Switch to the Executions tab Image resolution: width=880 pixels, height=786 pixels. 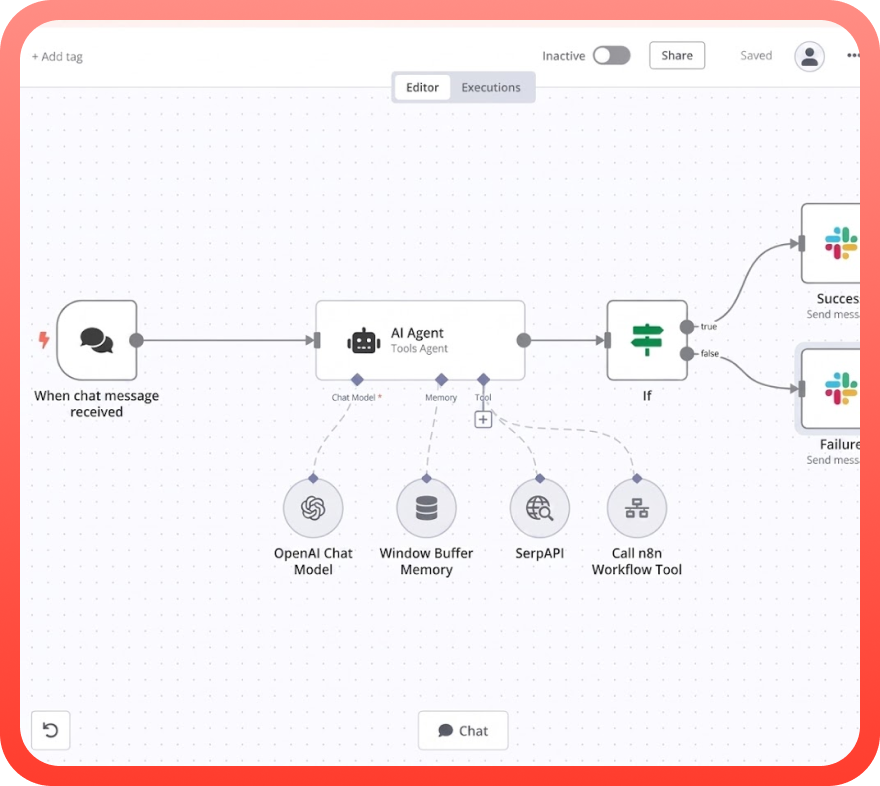491,88
